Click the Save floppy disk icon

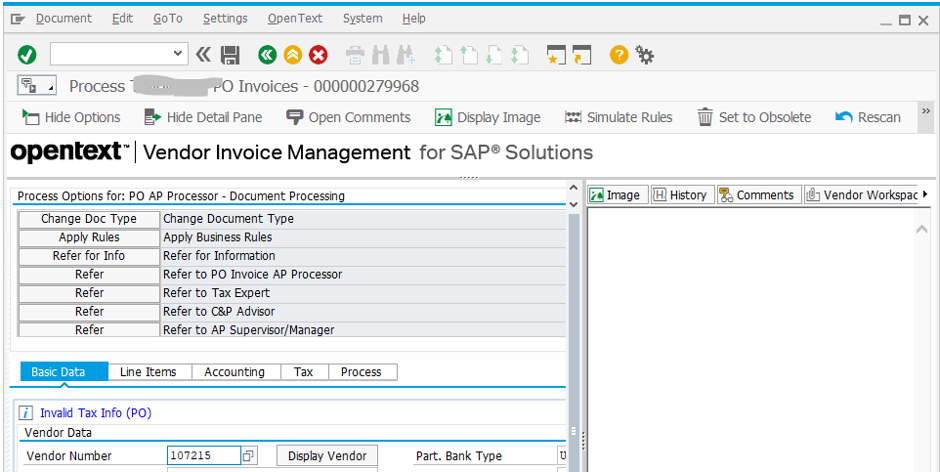(x=230, y=54)
